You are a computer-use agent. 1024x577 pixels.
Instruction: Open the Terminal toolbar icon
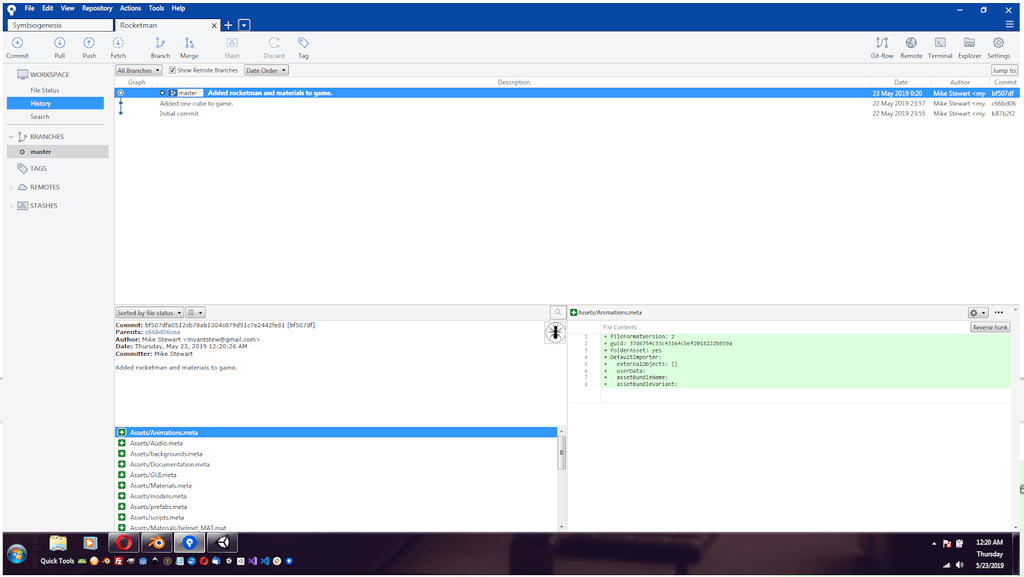(x=939, y=46)
